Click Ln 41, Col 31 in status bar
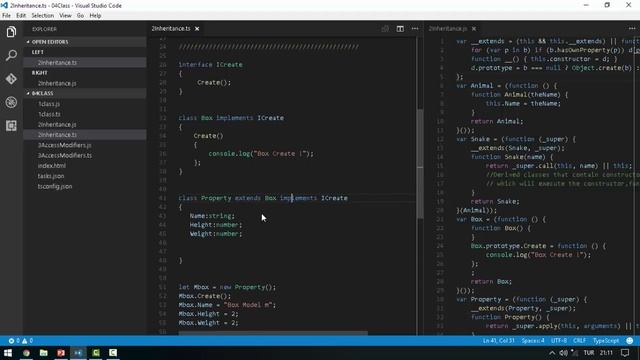640x360 pixels. [498, 340]
